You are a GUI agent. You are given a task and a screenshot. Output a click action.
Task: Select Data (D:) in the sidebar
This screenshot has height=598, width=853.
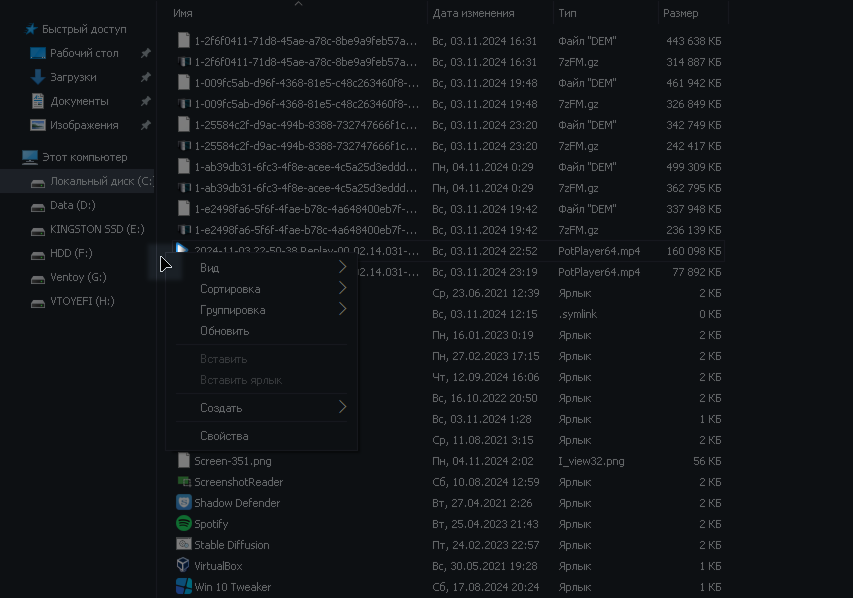pos(72,205)
